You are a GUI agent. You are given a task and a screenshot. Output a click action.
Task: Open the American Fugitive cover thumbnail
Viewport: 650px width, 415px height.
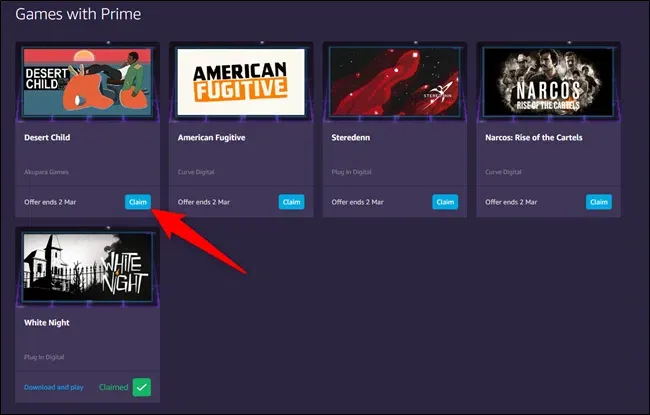(241, 82)
